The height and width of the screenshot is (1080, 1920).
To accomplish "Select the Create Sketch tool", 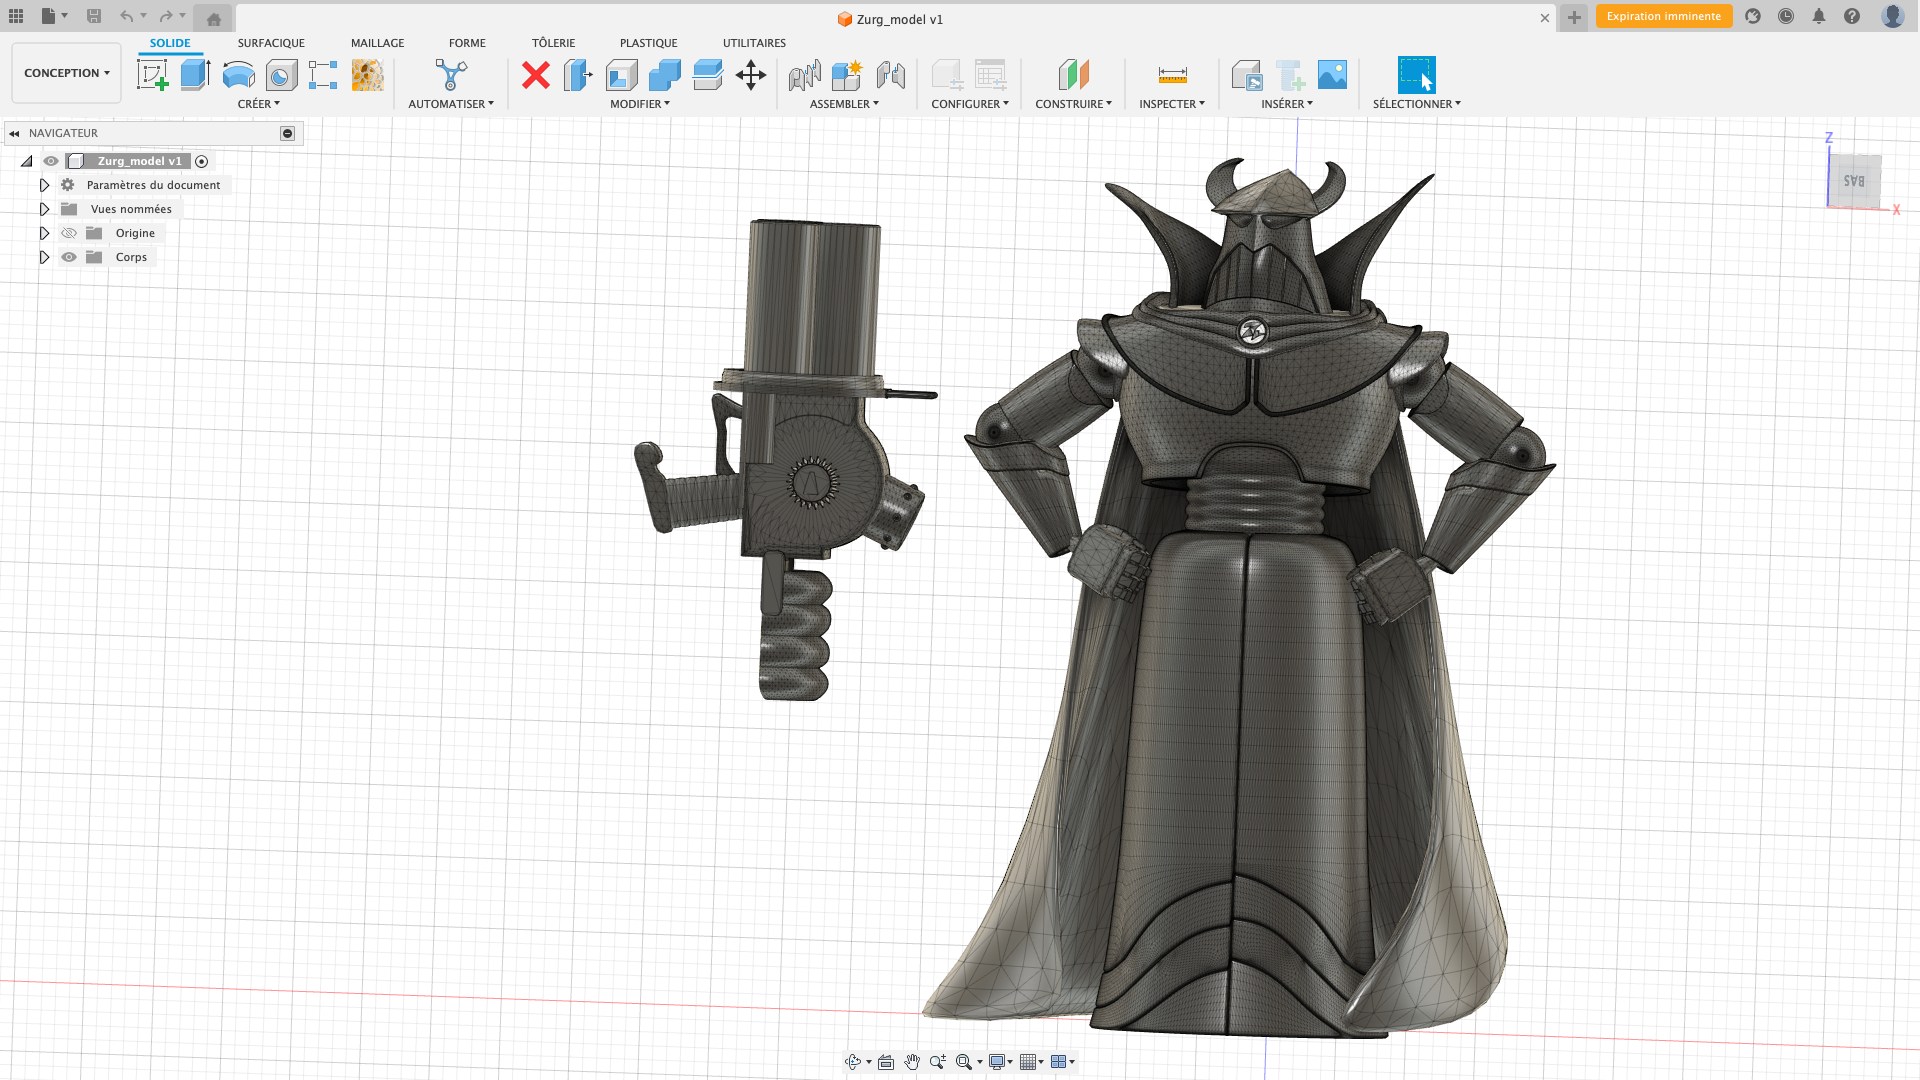I will coord(152,75).
